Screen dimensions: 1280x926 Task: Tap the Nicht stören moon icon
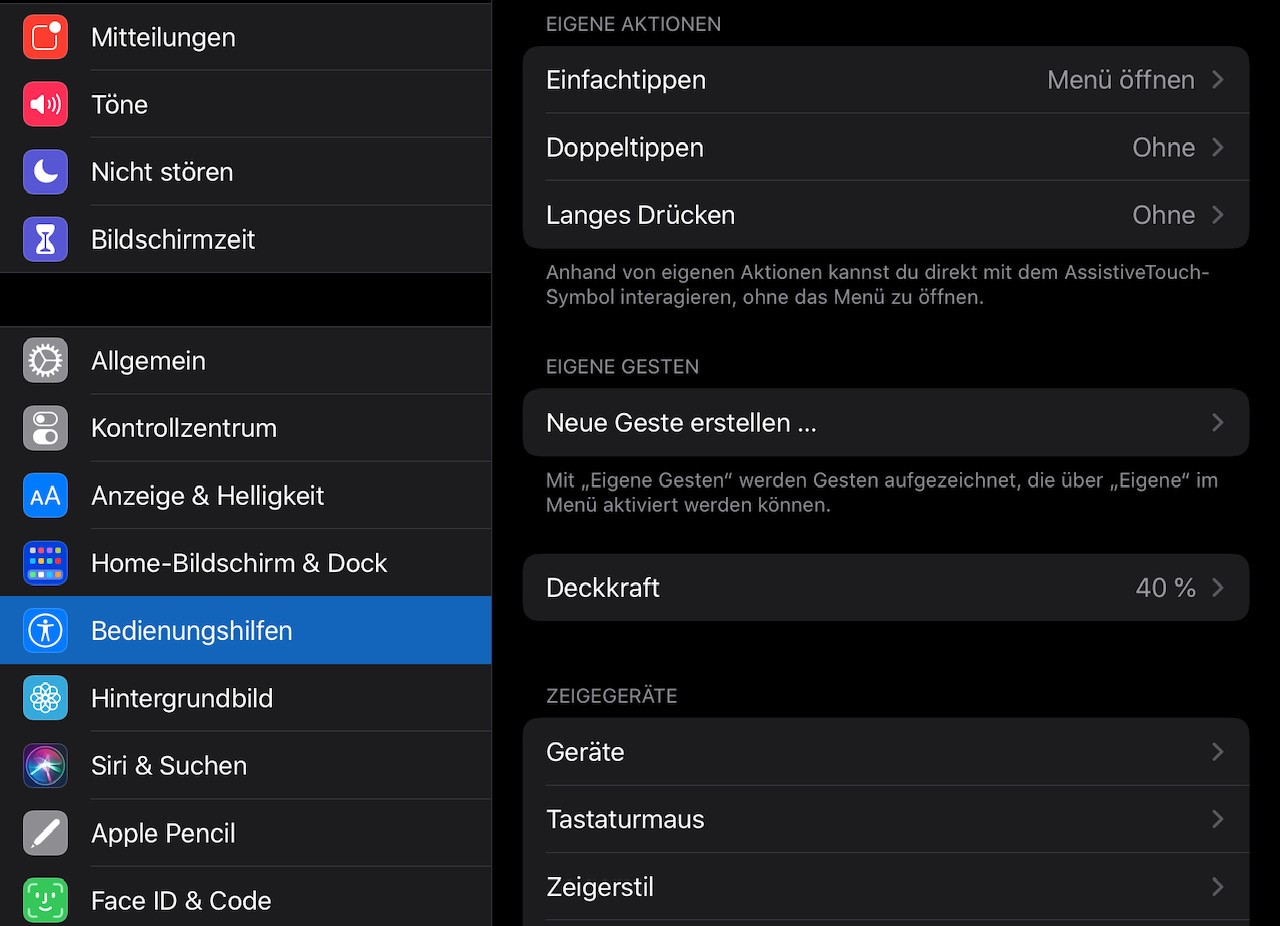pos(45,172)
